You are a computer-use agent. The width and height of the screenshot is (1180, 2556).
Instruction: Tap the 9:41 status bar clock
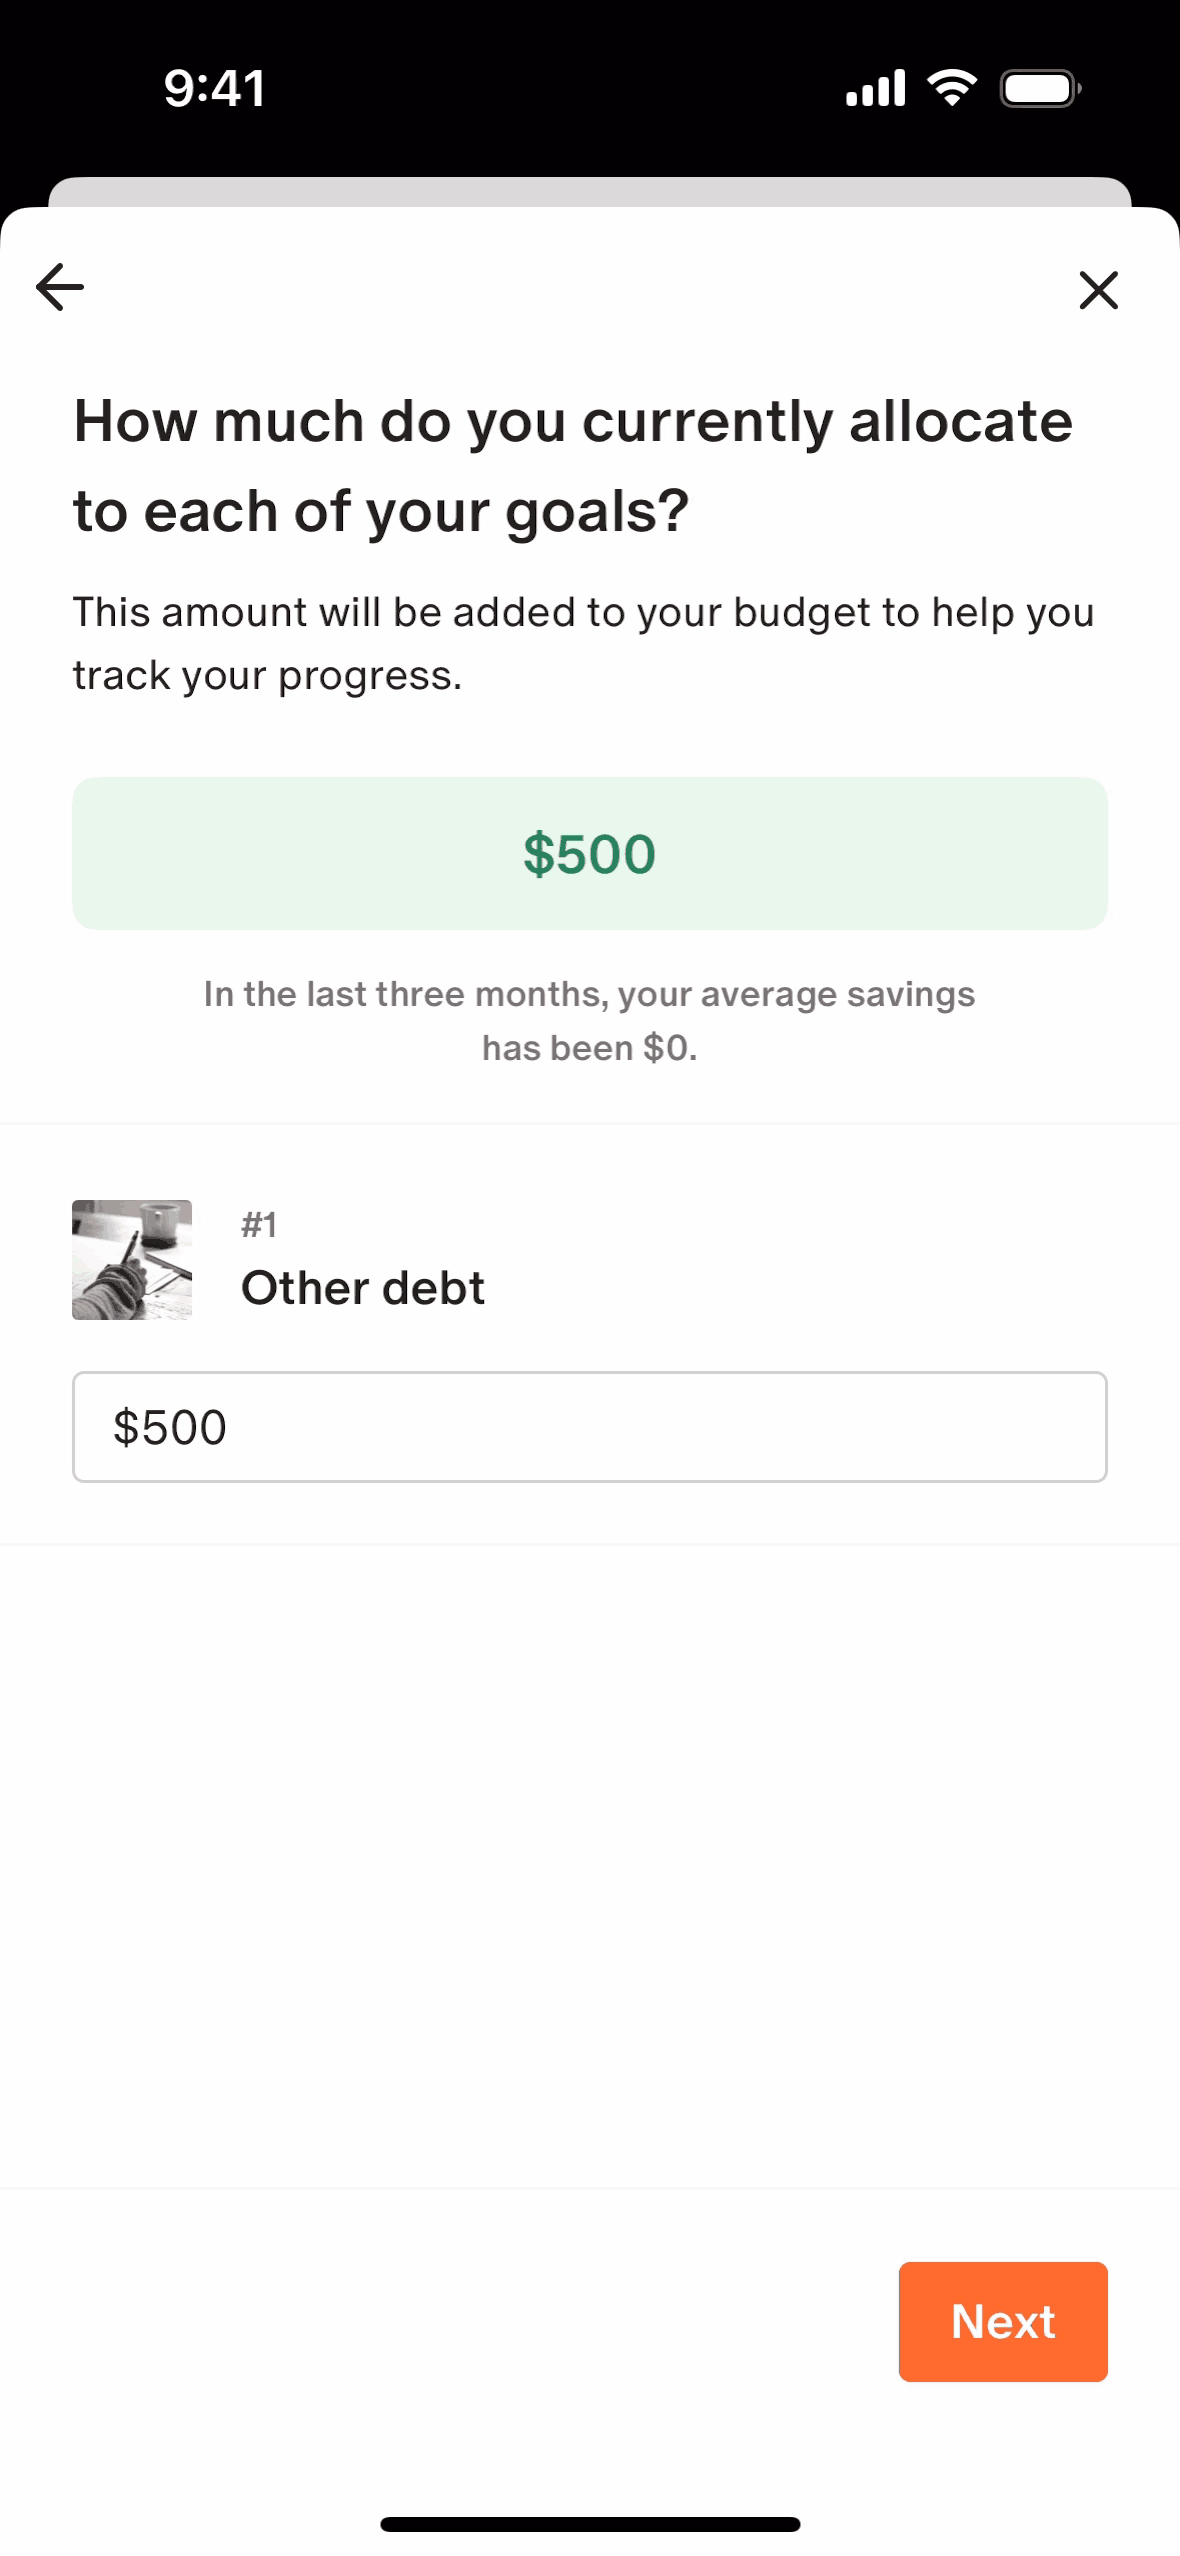pos(215,88)
